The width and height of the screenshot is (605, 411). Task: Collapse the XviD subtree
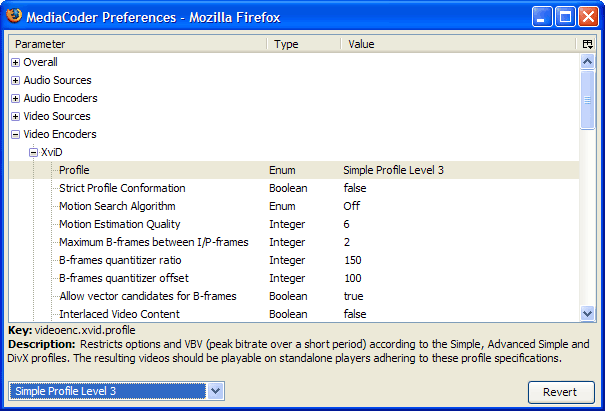point(34,152)
